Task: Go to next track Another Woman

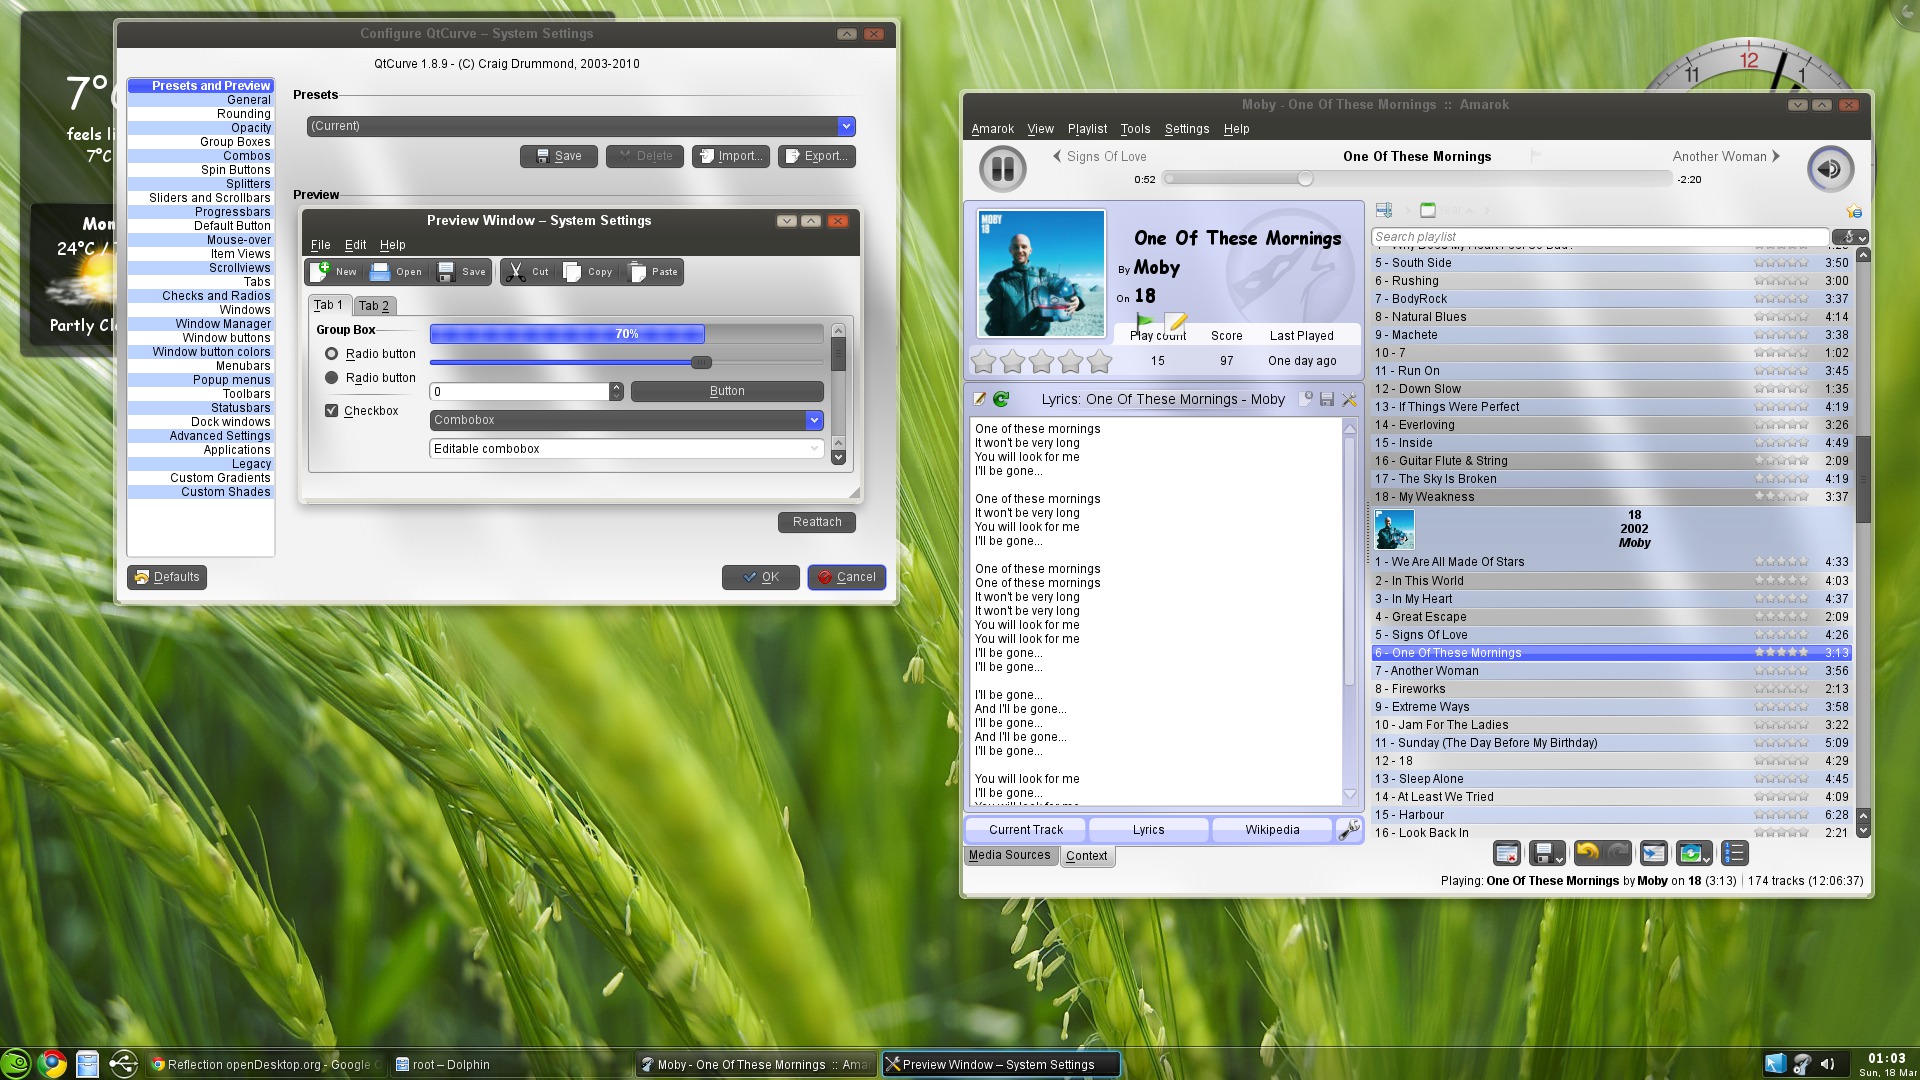Action: pos(1726,156)
